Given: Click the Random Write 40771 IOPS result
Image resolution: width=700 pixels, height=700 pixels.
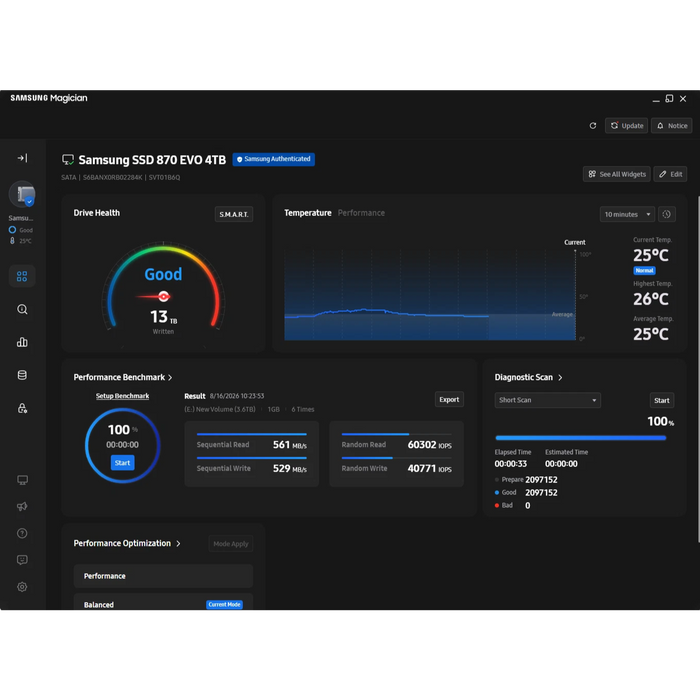Looking at the screenshot, I should point(396,467).
